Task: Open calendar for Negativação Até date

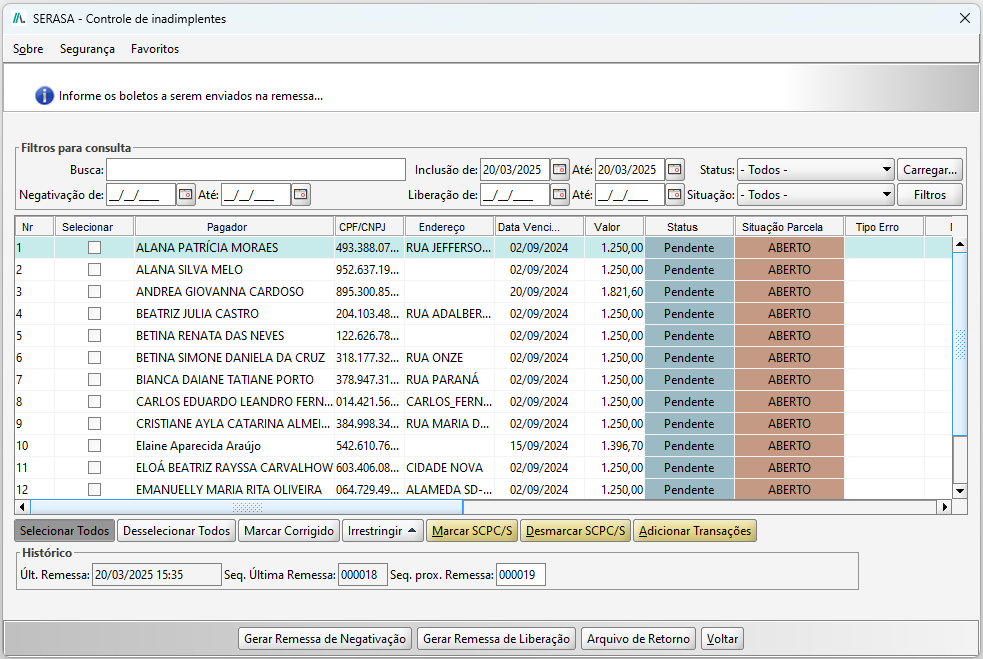Action: click(x=301, y=194)
